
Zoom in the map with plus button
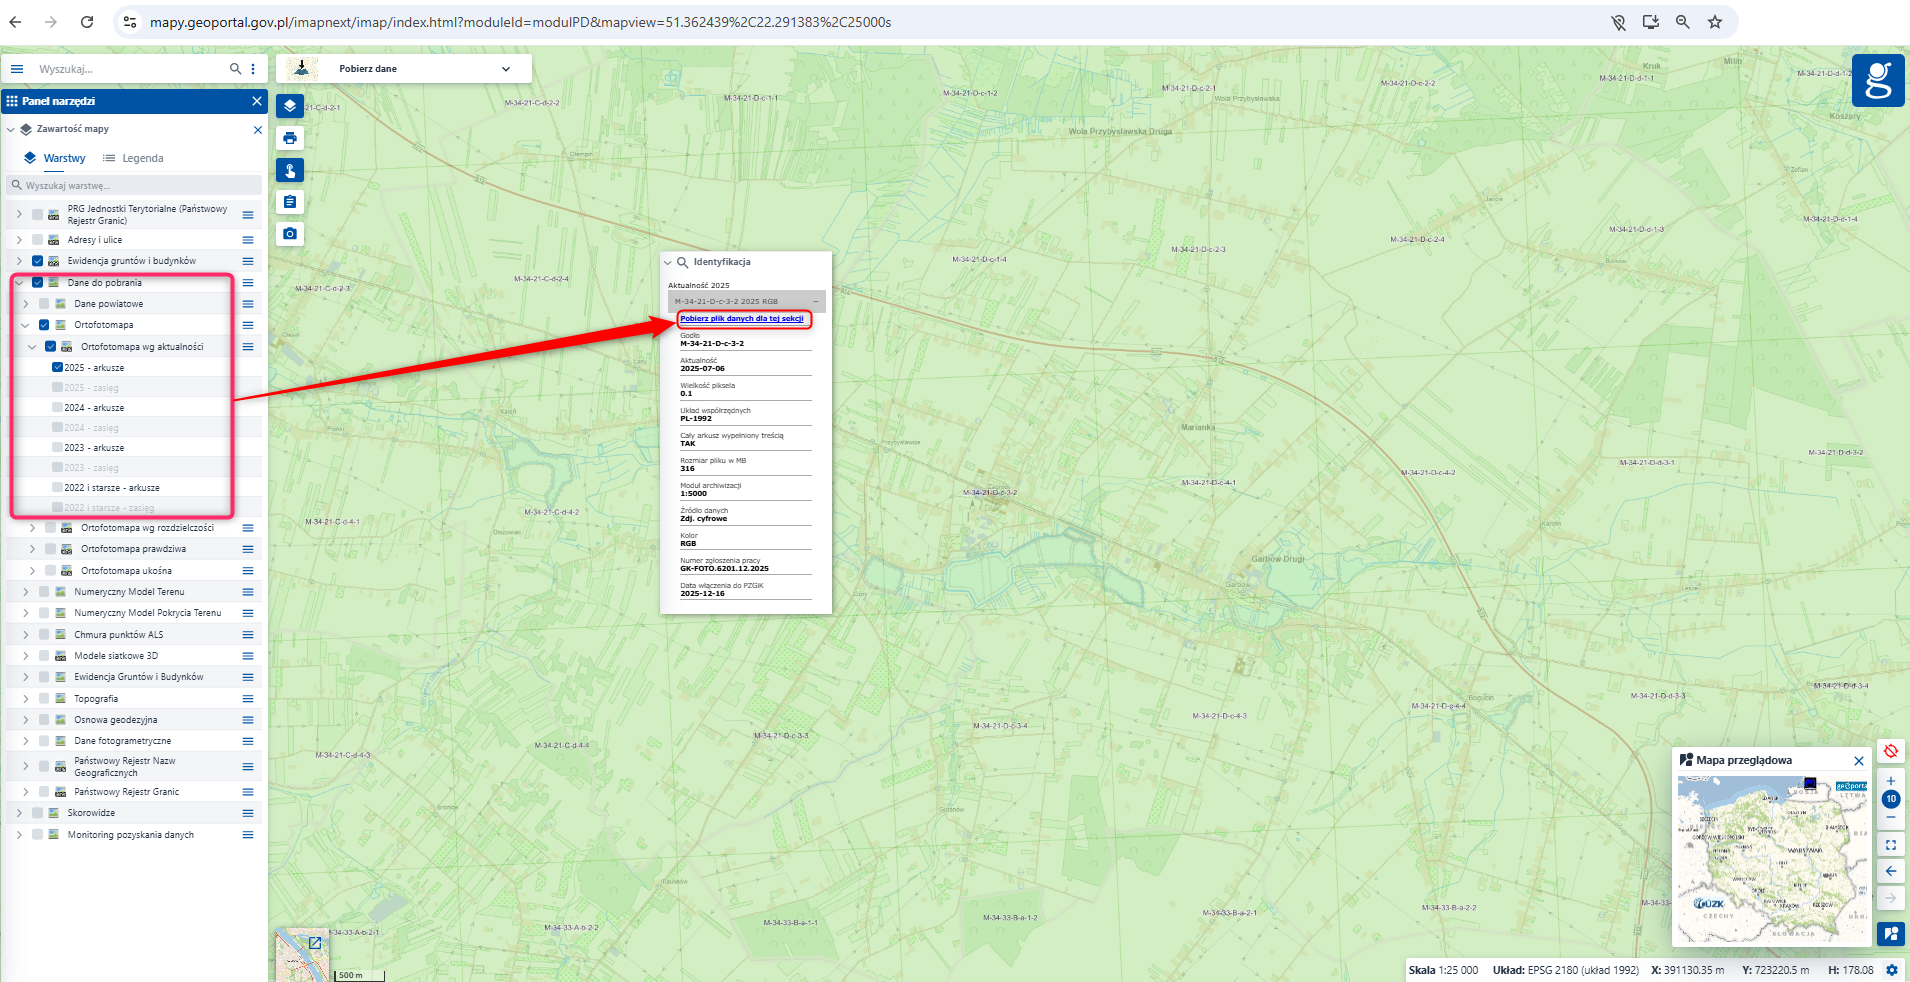click(1890, 781)
